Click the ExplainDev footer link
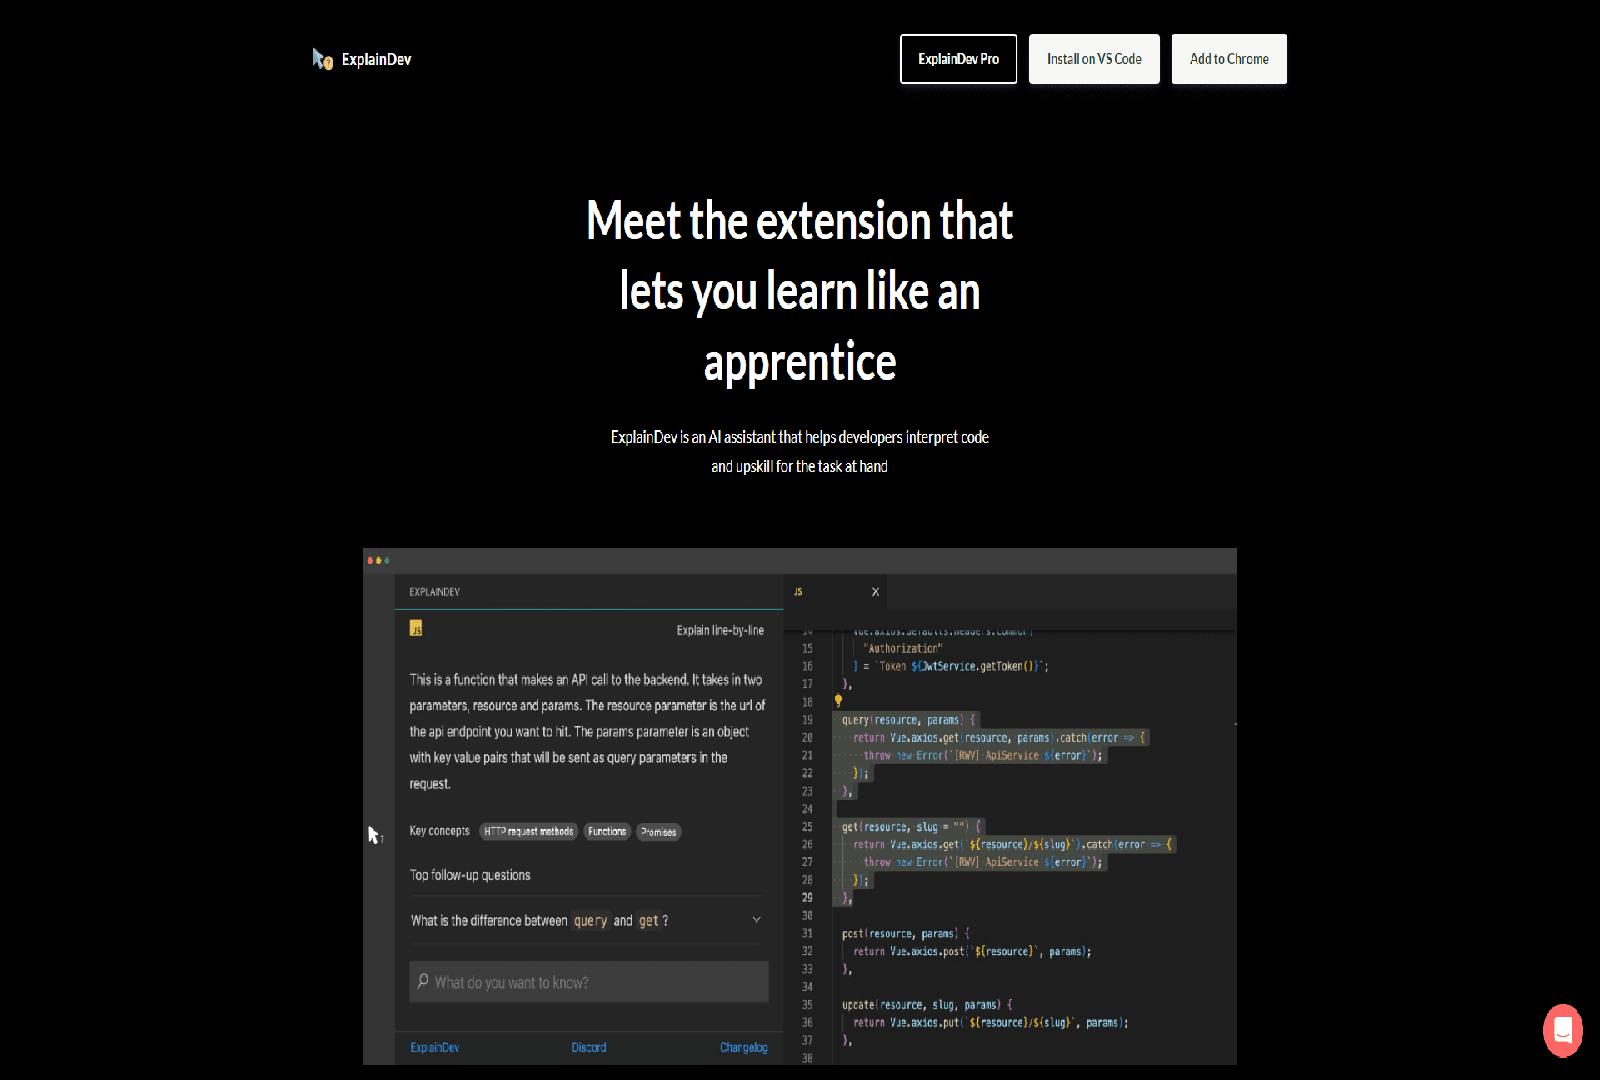The width and height of the screenshot is (1600, 1080). pyautogui.click(x=434, y=1047)
